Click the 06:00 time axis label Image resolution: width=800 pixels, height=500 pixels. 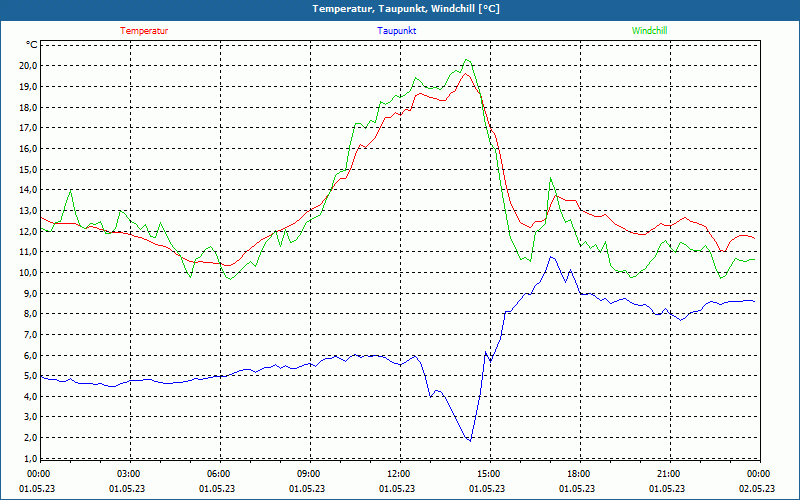[x=219, y=474]
